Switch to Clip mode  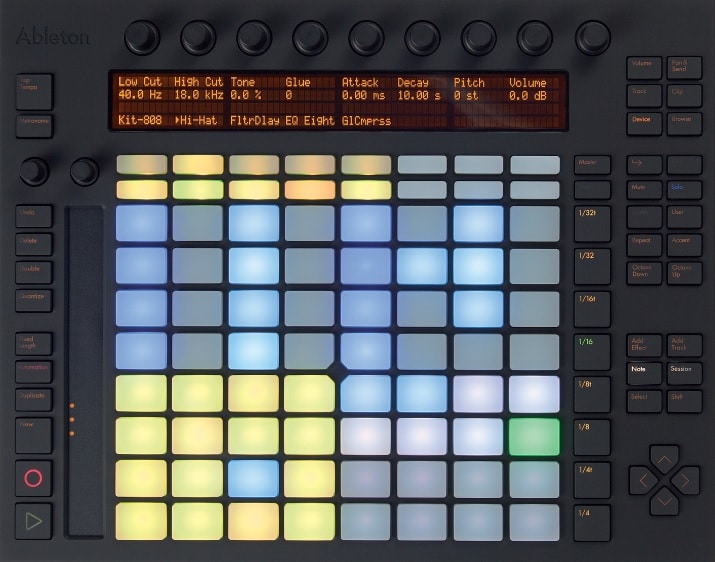pos(684,96)
